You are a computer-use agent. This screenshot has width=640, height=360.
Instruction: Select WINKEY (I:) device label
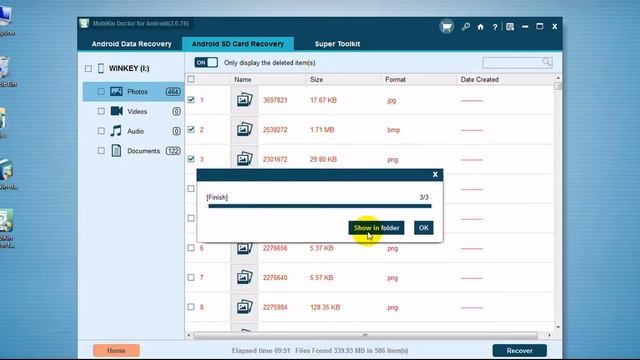click(129, 68)
